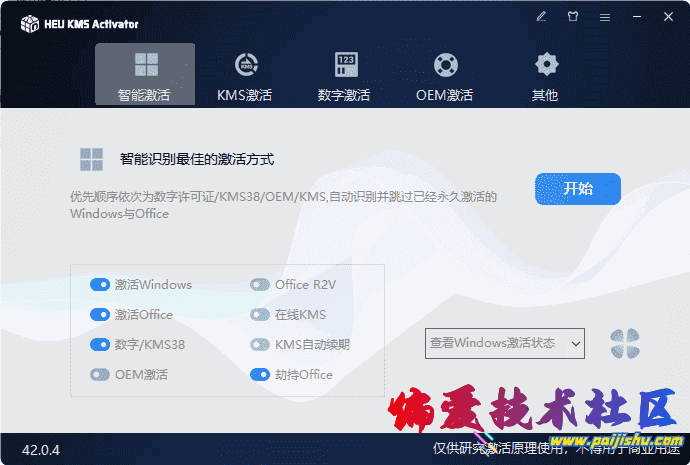Turn off the 劫持Office switch
This screenshot has height=465, width=690.
[x=260, y=375]
